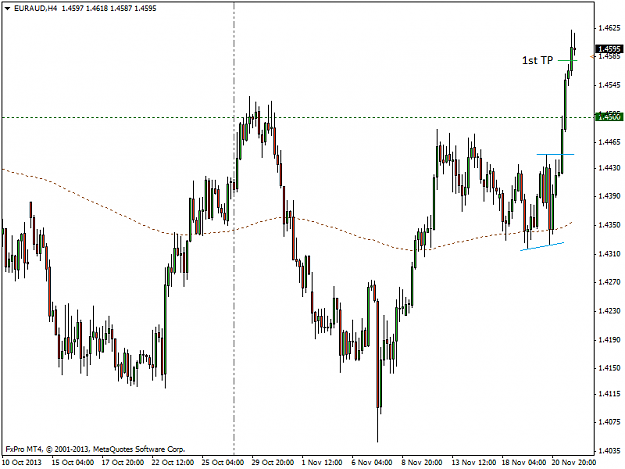The height and width of the screenshot is (469, 625).
Task: Select the green 1.4500 level price tag
Action: [609, 117]
